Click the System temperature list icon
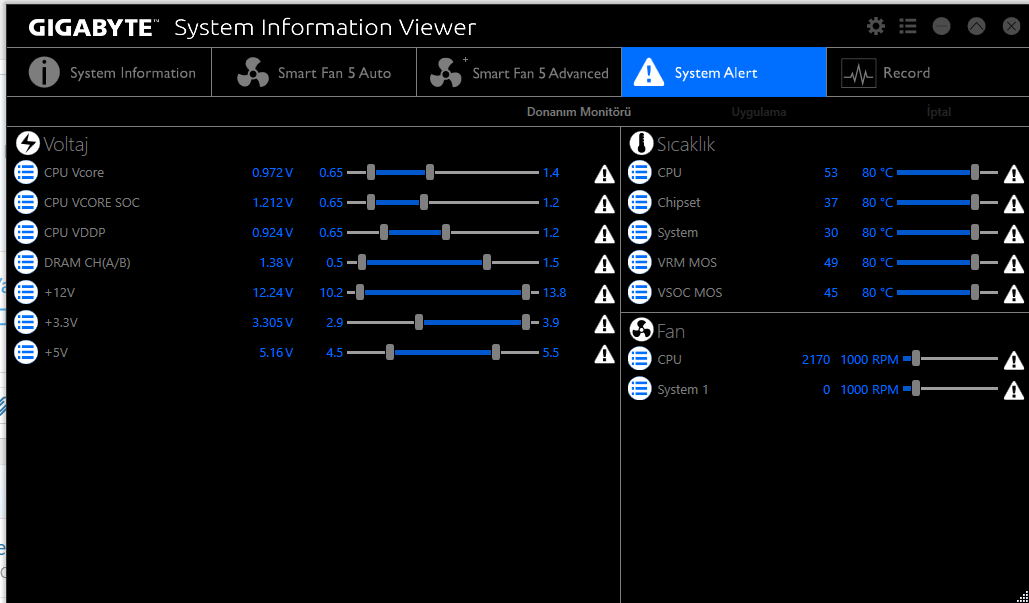Viewport: 1029px width, 603px height. (640, 232)
